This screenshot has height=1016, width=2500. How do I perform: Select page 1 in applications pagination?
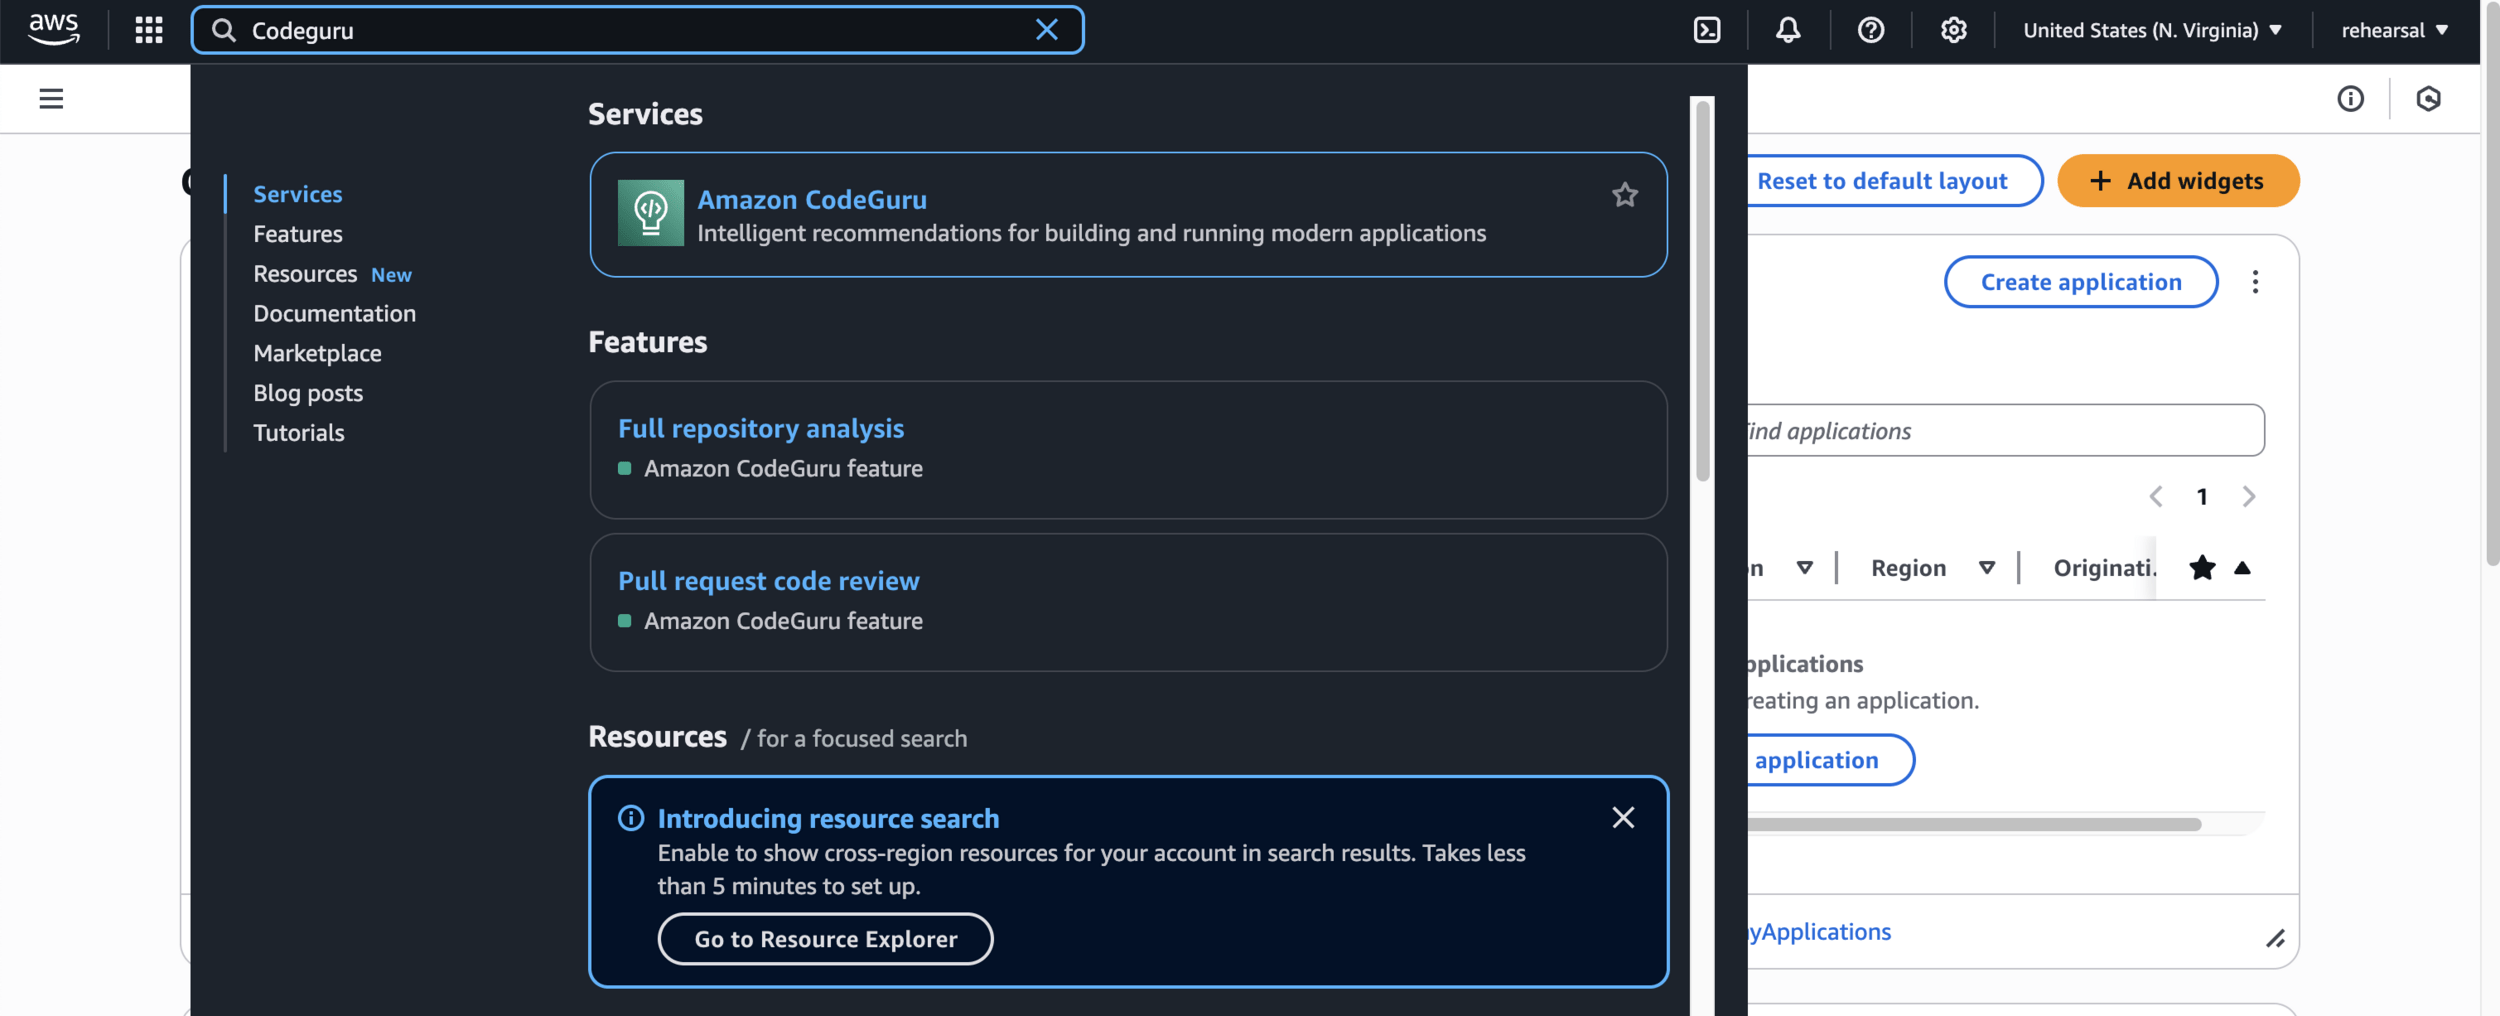click(2201, 497)
